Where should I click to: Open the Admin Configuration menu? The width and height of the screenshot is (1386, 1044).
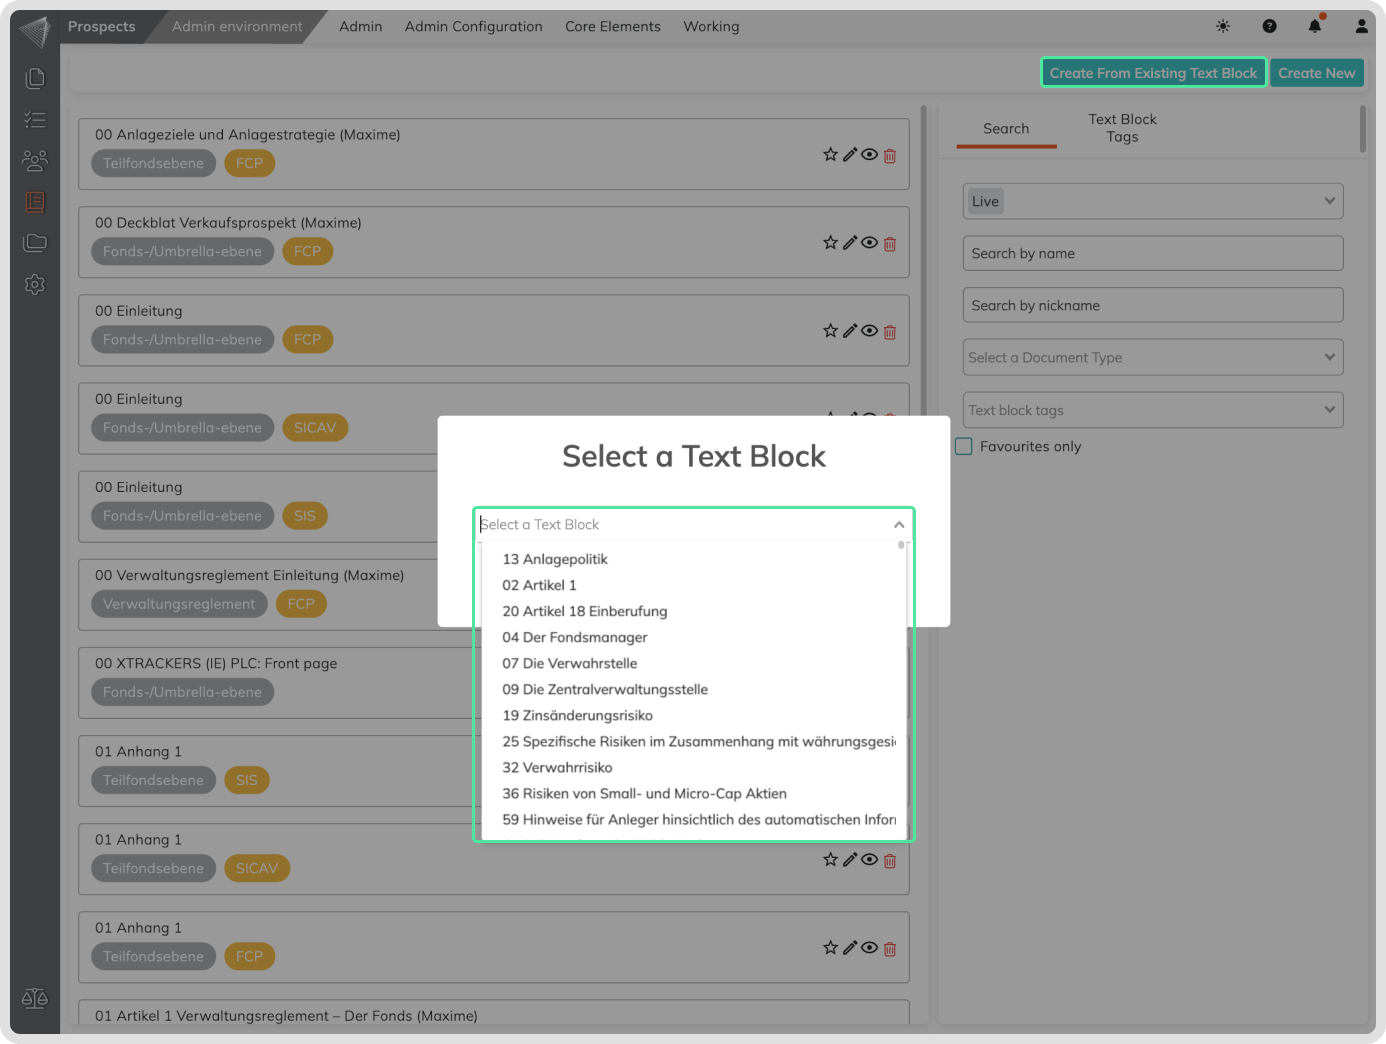pyautogui.click(x=473, y=26)
